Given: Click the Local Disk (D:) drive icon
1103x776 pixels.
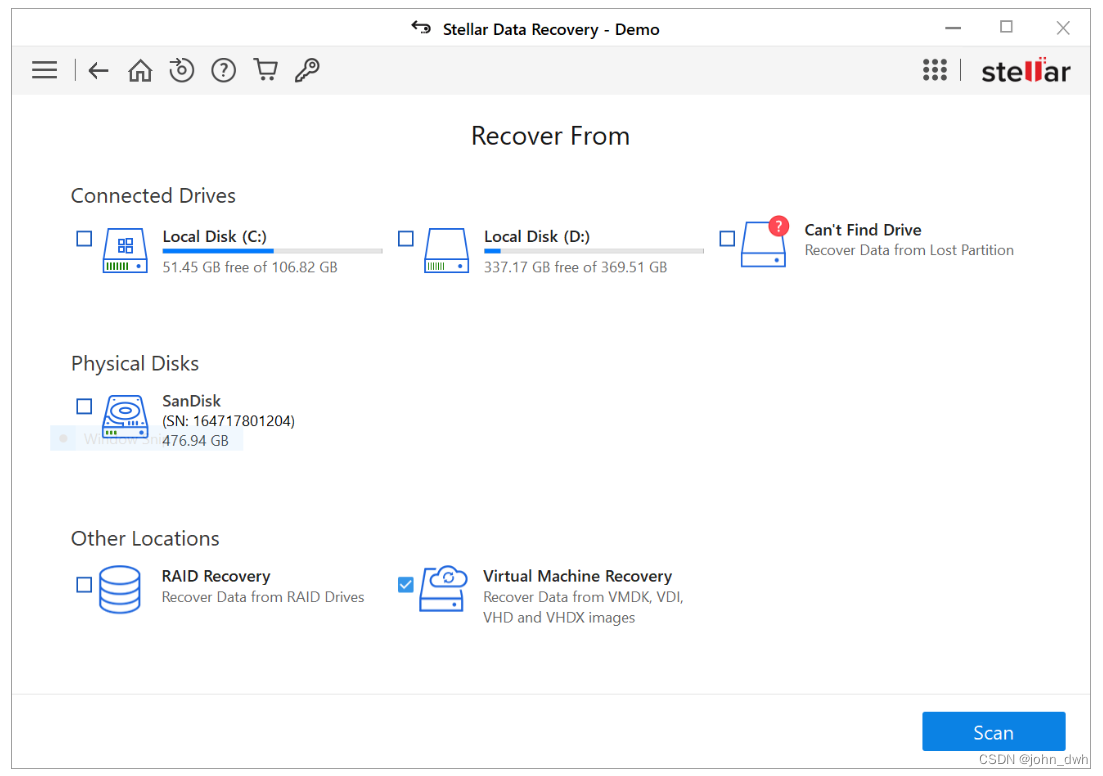Looking at the screenshot, I should pyautogui.click(x=447, y=250).
